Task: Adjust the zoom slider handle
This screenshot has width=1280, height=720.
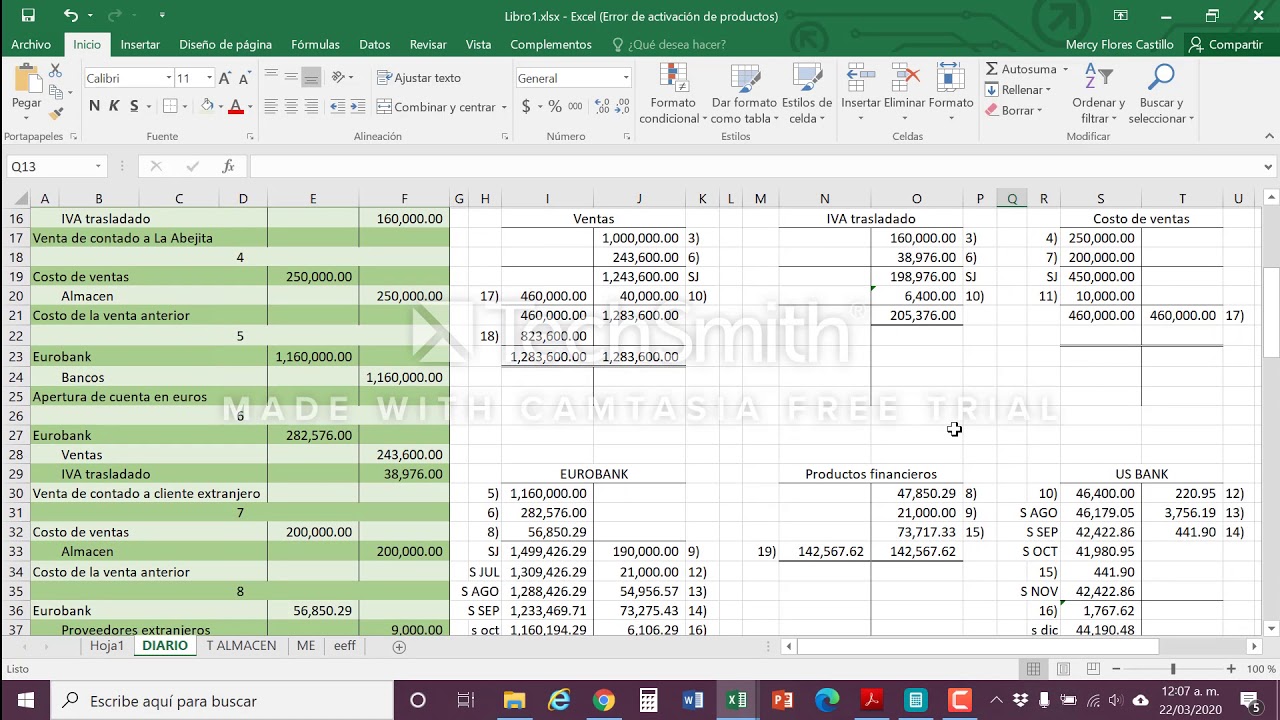Action: tap(1173, 669)
